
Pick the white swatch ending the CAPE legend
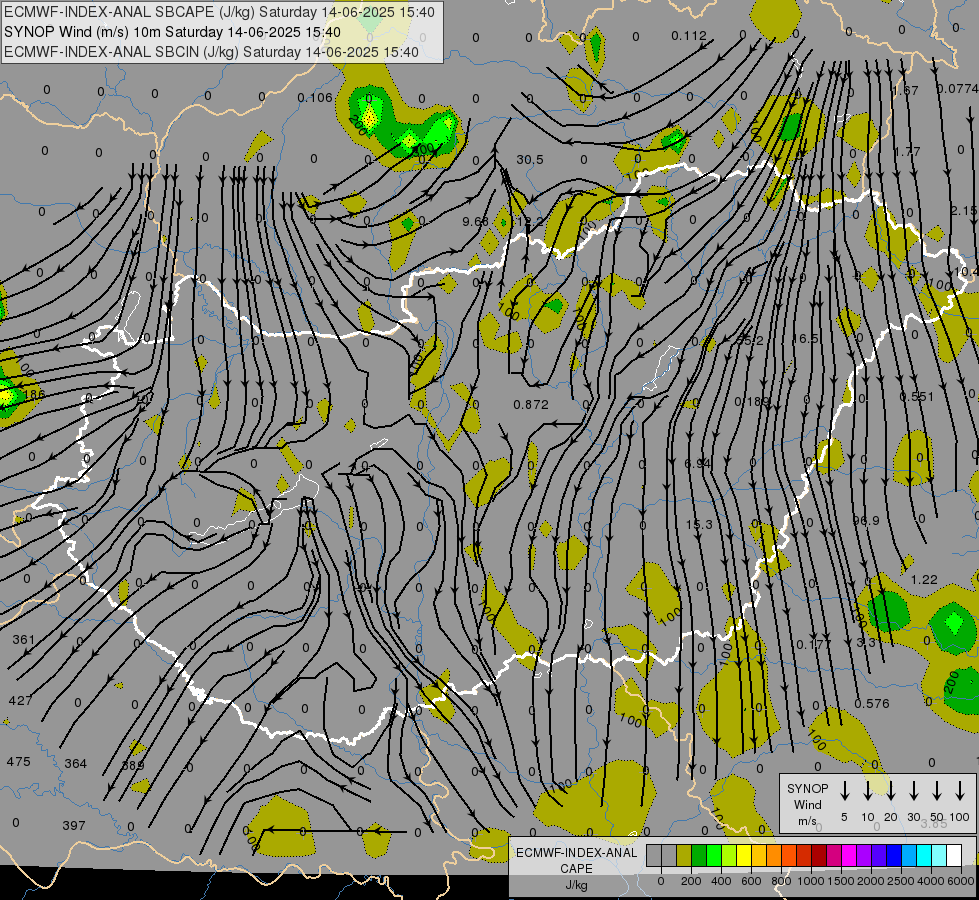pos(953,856)
